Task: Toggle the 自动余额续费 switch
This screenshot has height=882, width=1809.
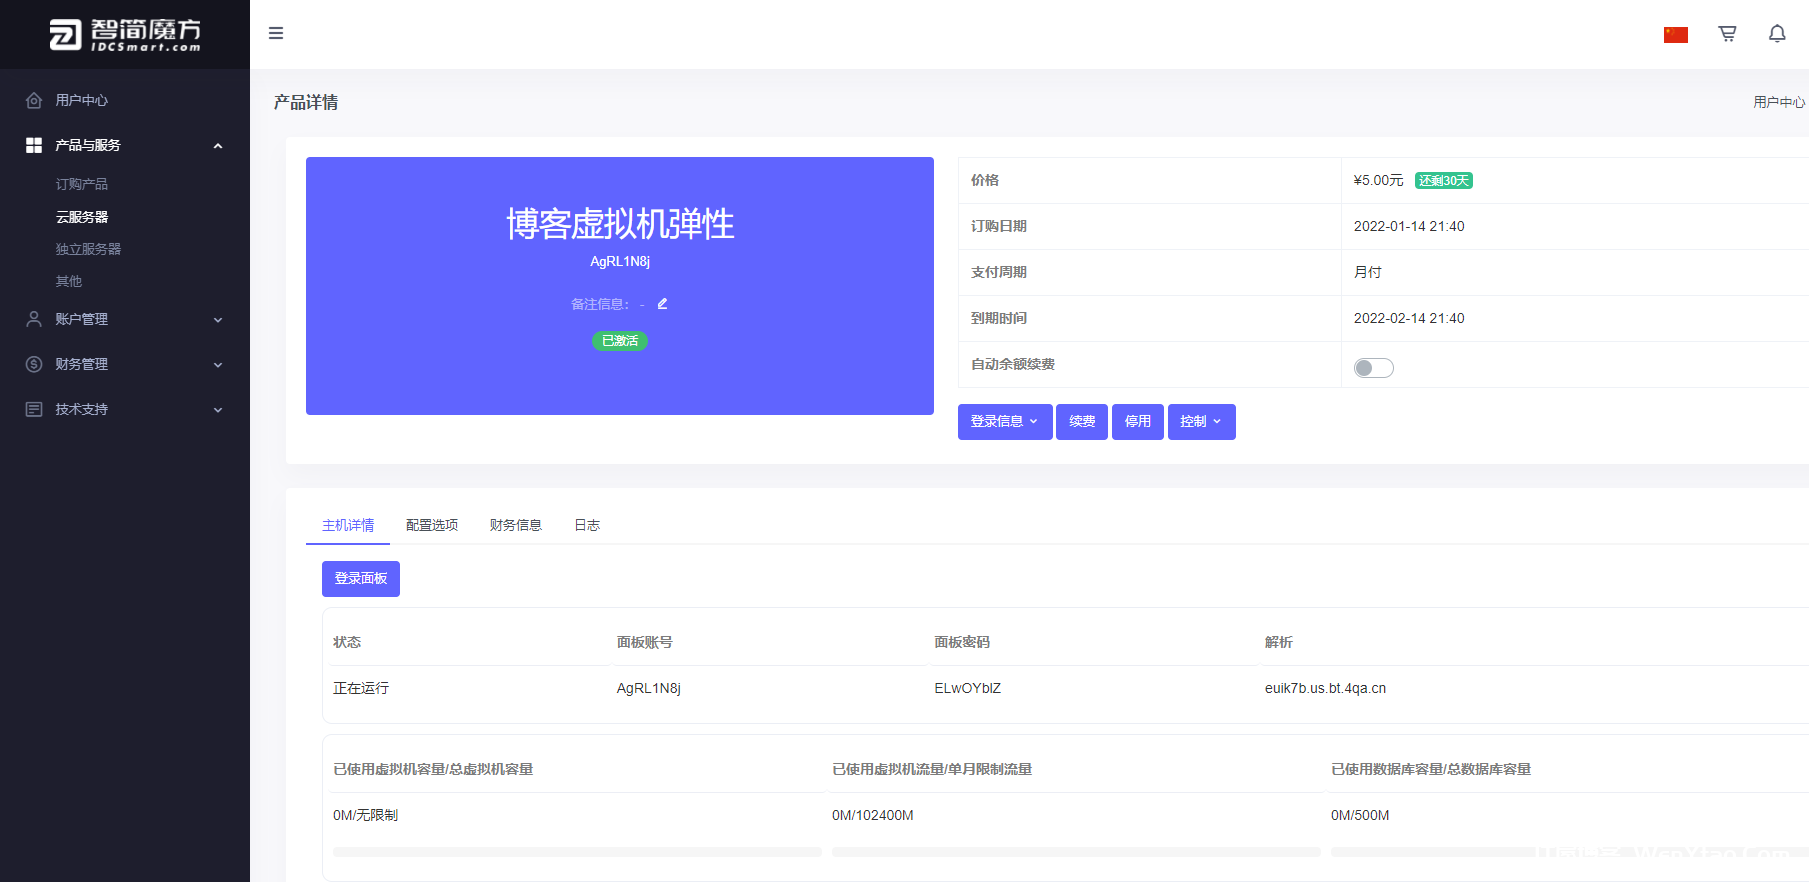Action: pyautogui.click(x=1374, y=368)
